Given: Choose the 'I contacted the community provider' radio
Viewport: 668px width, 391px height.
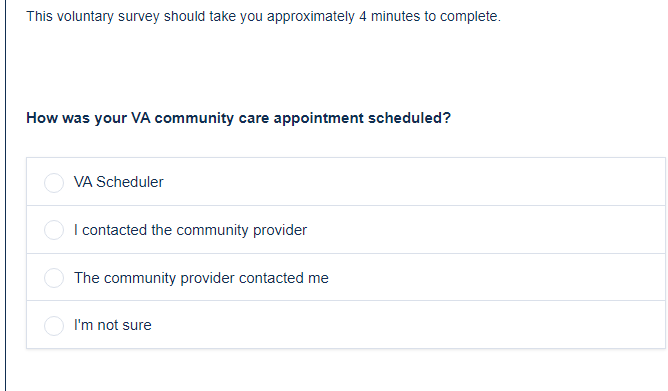Looking at the screenshot, I should click(54, 230).
